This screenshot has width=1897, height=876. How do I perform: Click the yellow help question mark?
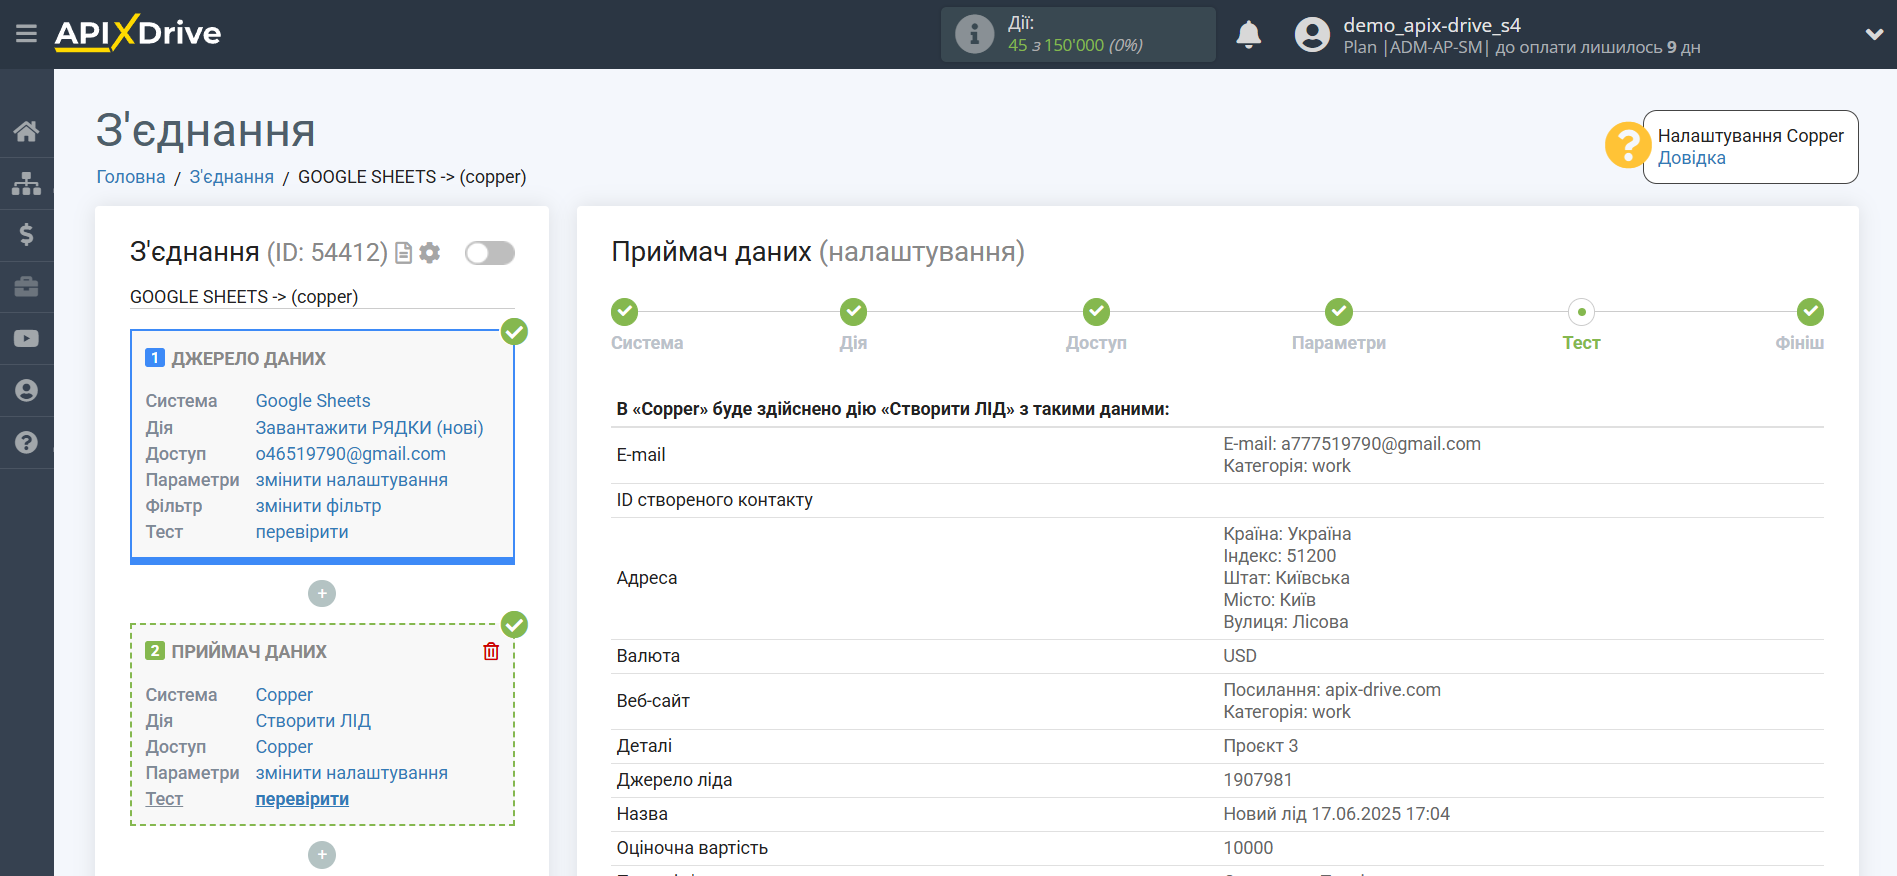(1627, 146)
